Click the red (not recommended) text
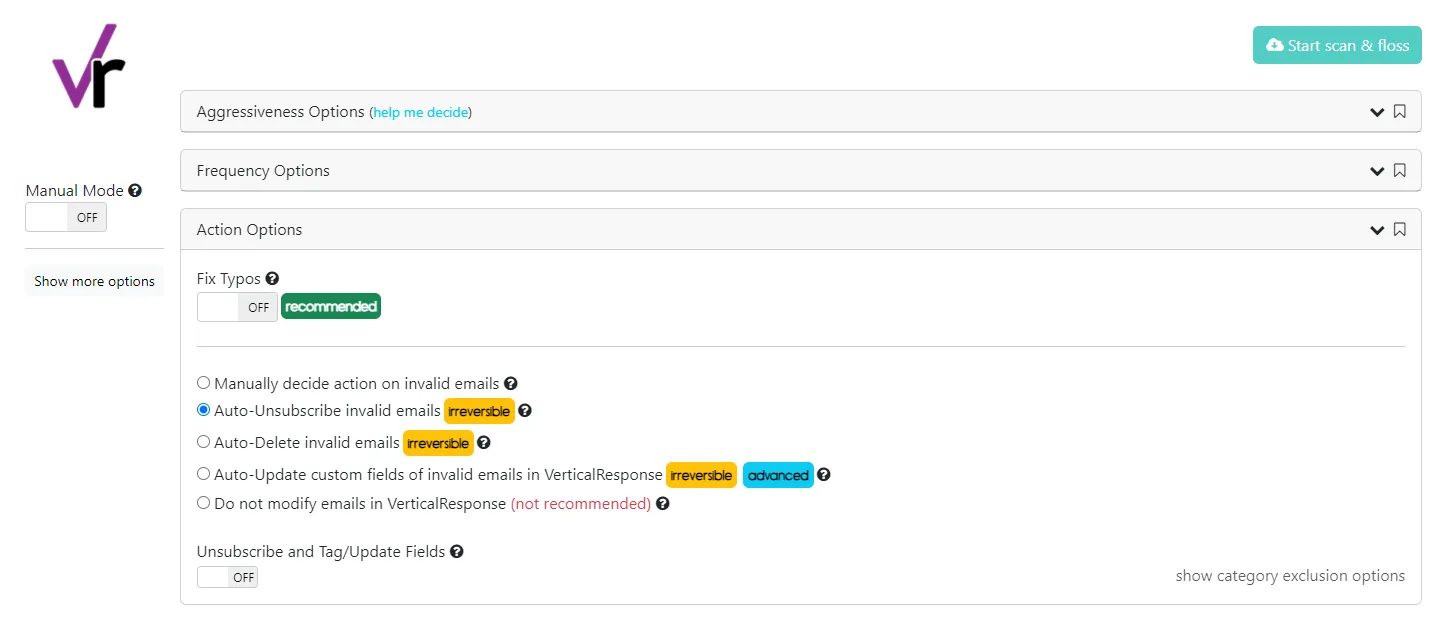Image resolution: width=1438 pixels, height=624 pixels. click(x=581, y=504)
